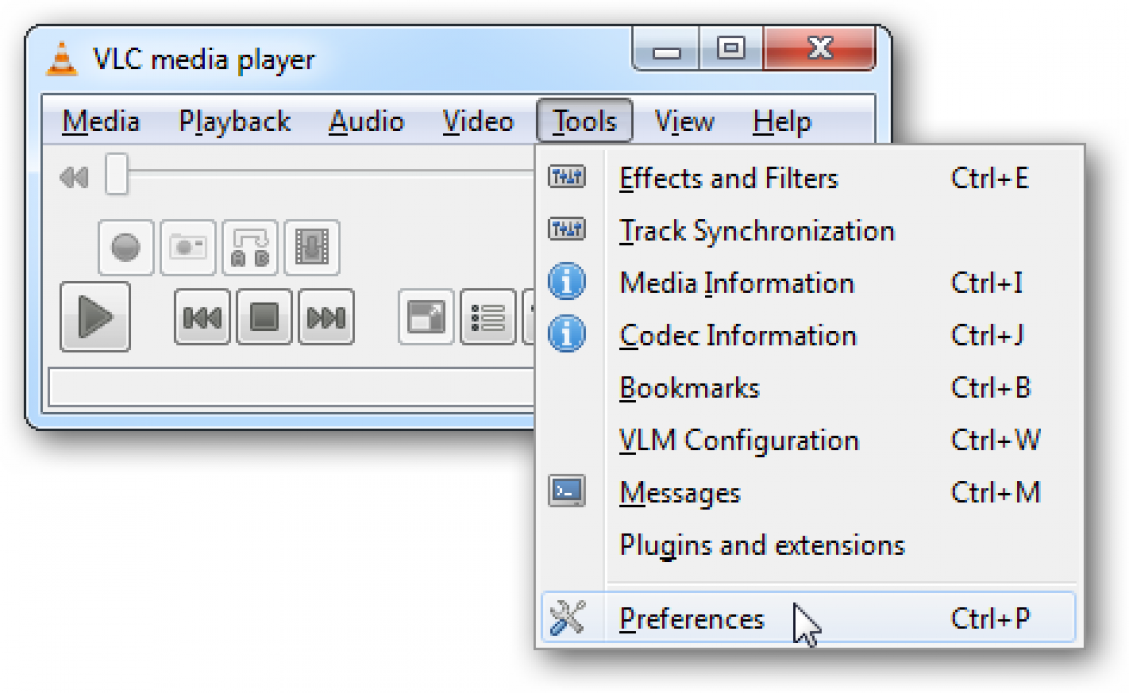Viewport: 1129px width, 693px height.
Task: Toggle fullscreen video button
Action: 426,317
